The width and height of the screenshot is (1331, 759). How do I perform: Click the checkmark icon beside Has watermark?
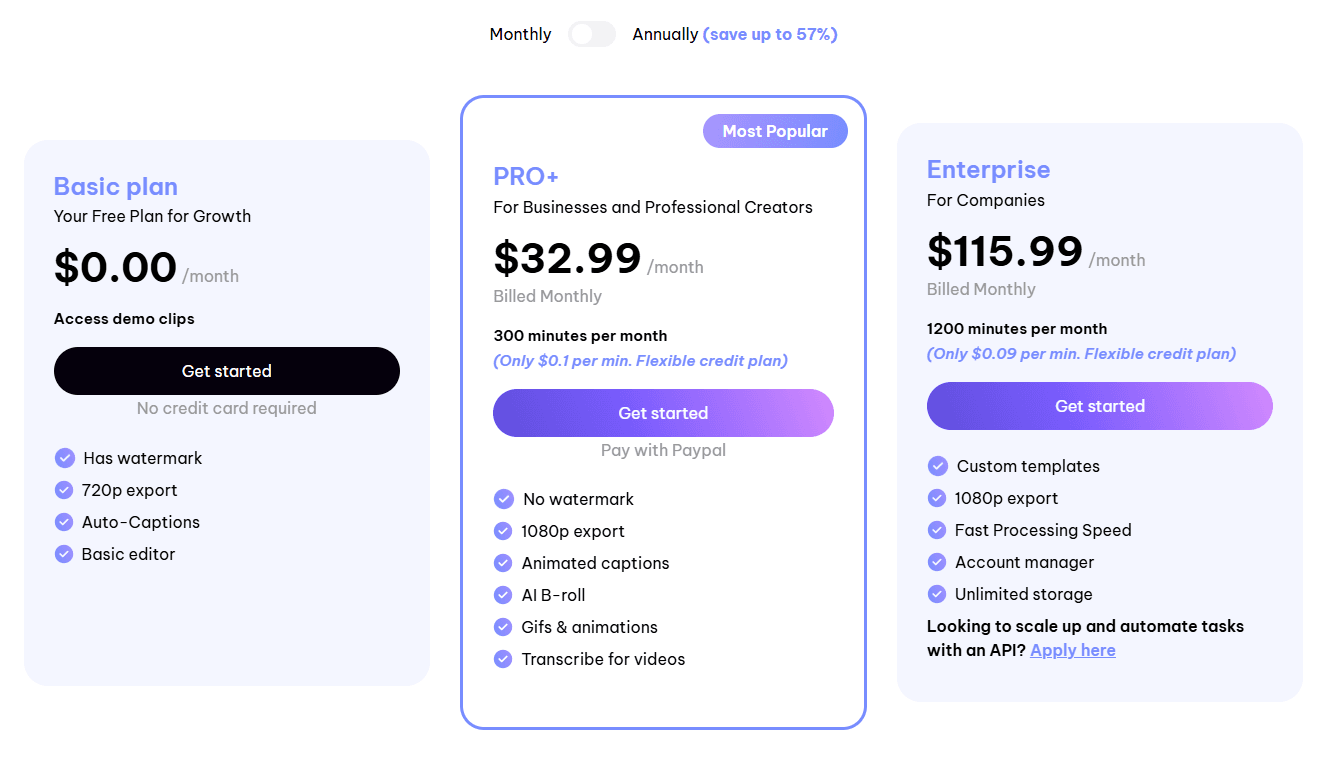(x=64, y=458)
